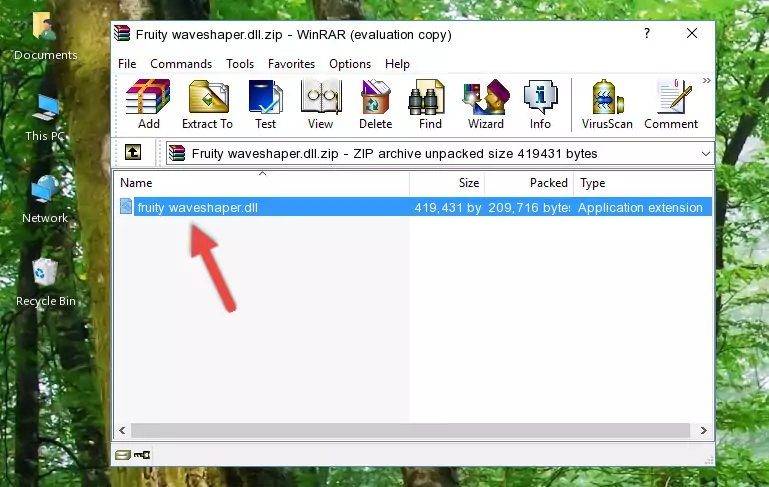Viewport: 769px width, 487px height.
Task: Expand the archive path dropdown
Action: click(705, 154)
